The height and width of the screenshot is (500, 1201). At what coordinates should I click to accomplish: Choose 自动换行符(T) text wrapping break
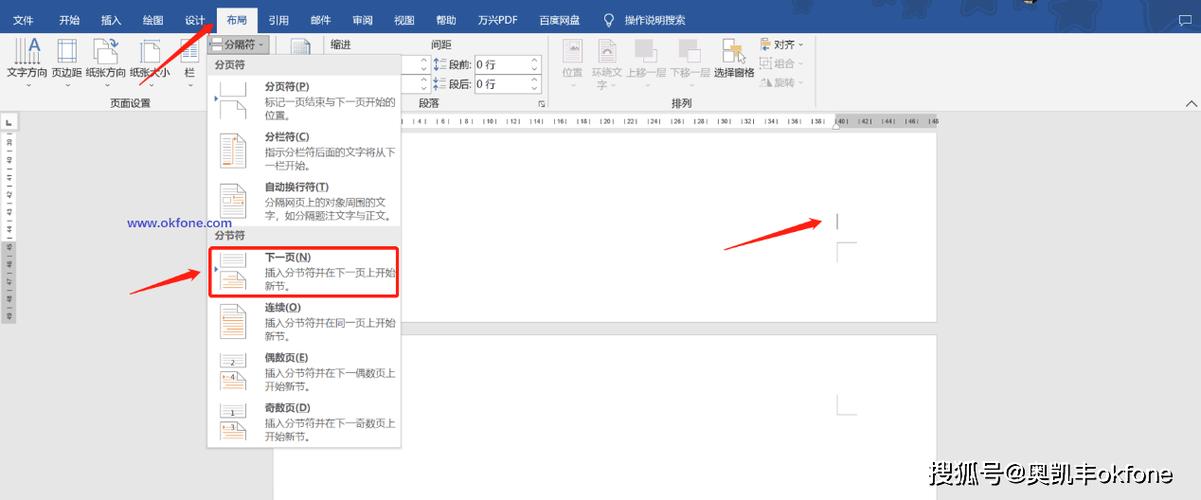304,201
